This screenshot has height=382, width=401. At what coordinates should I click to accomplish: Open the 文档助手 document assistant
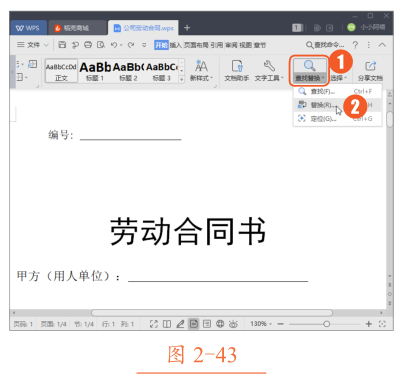(x=237, y=70)
